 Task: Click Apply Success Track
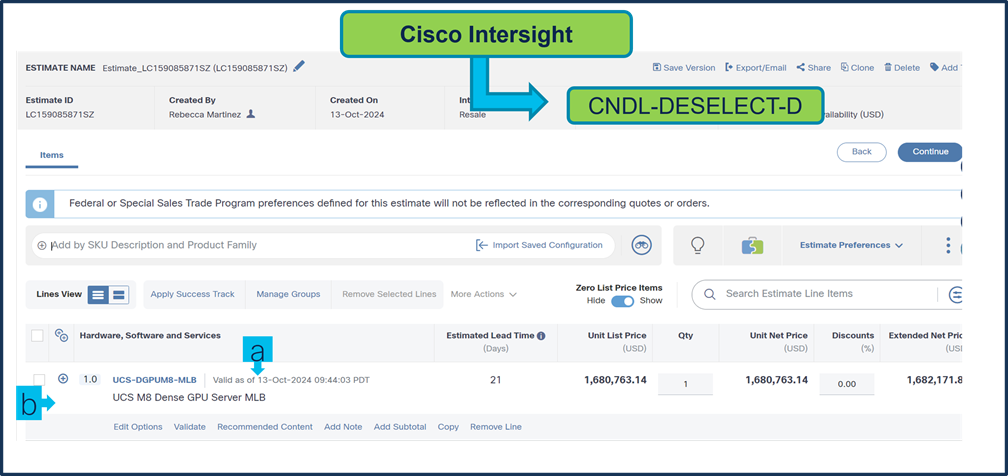coord(192,294)
